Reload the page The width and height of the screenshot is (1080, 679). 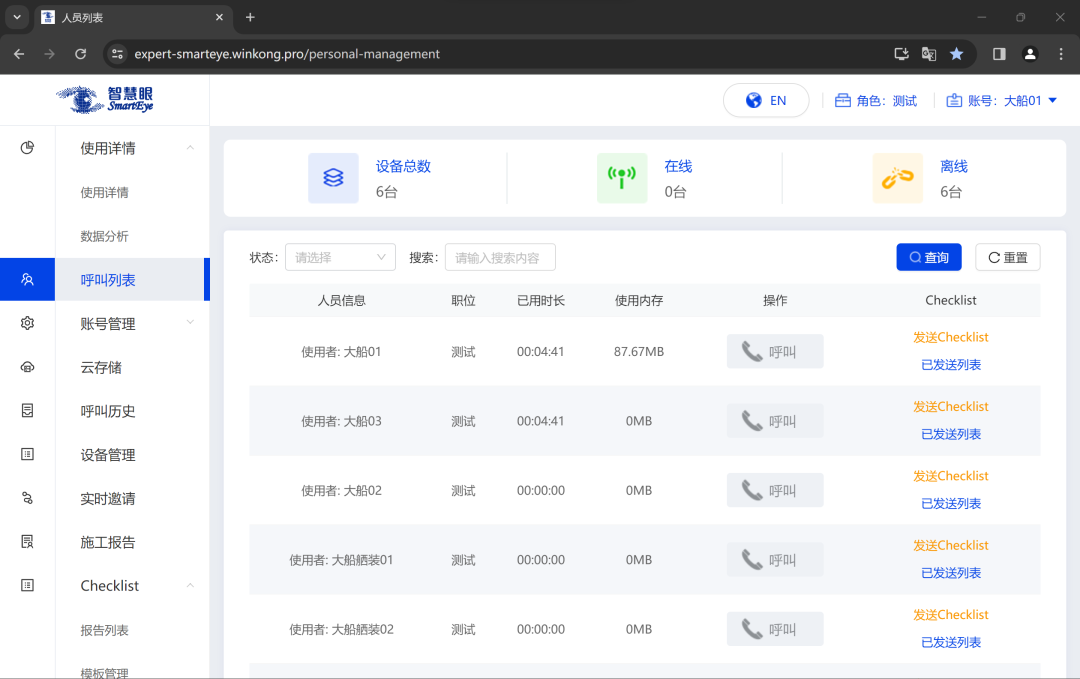tap(81, 54)
